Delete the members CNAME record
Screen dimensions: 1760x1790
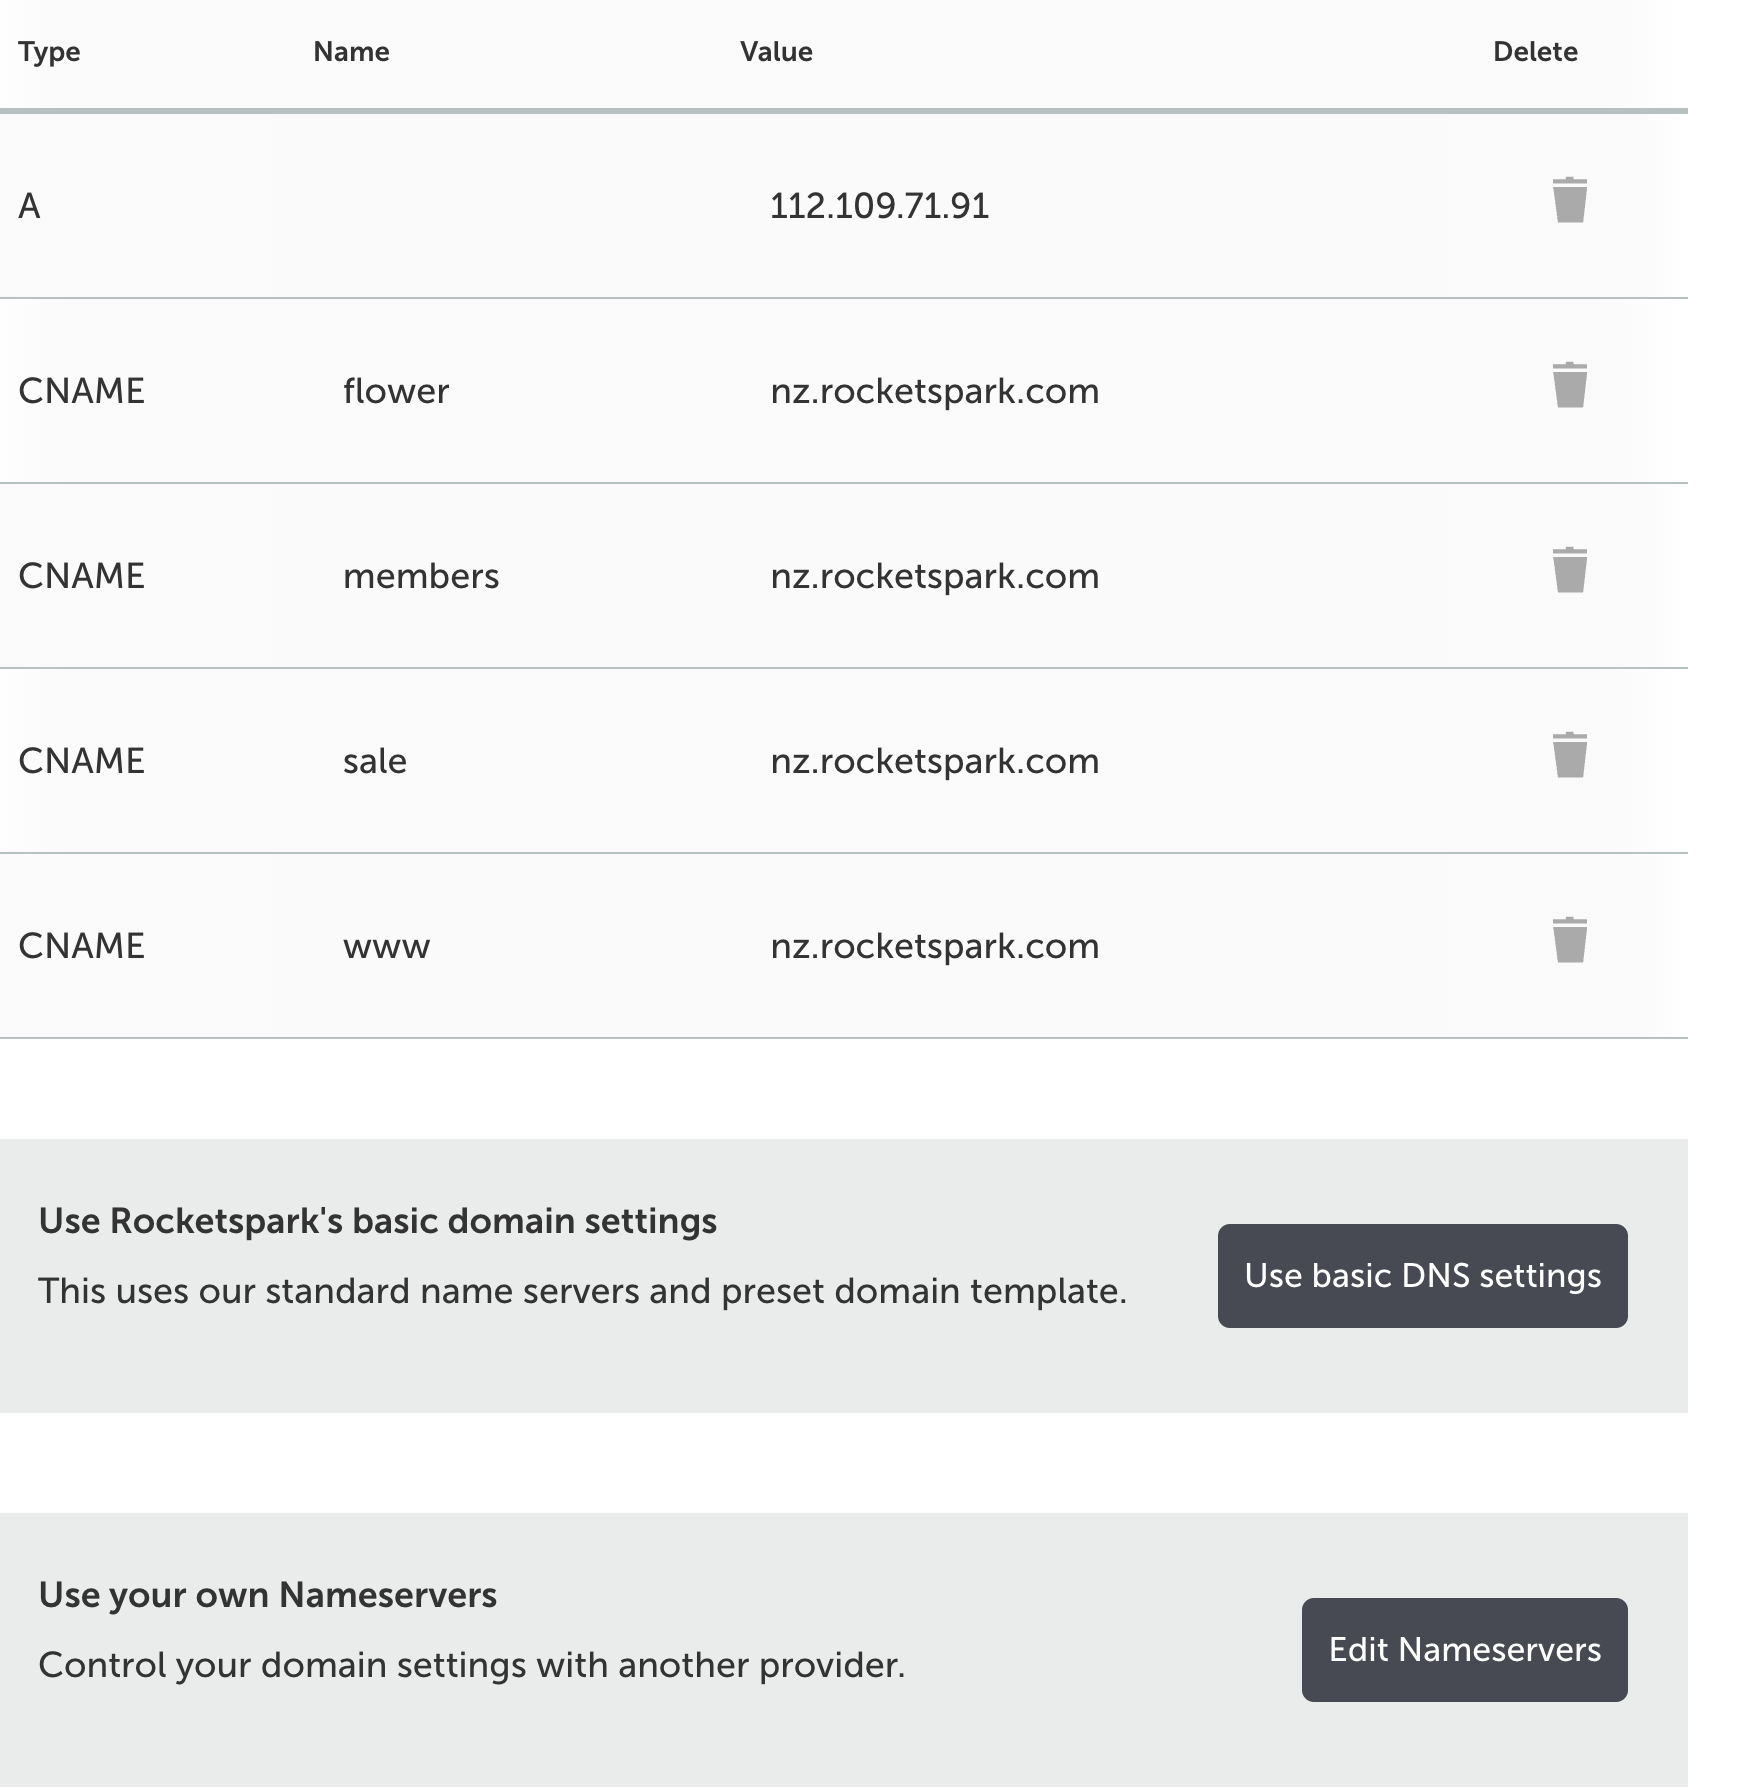coord(1570,570)
